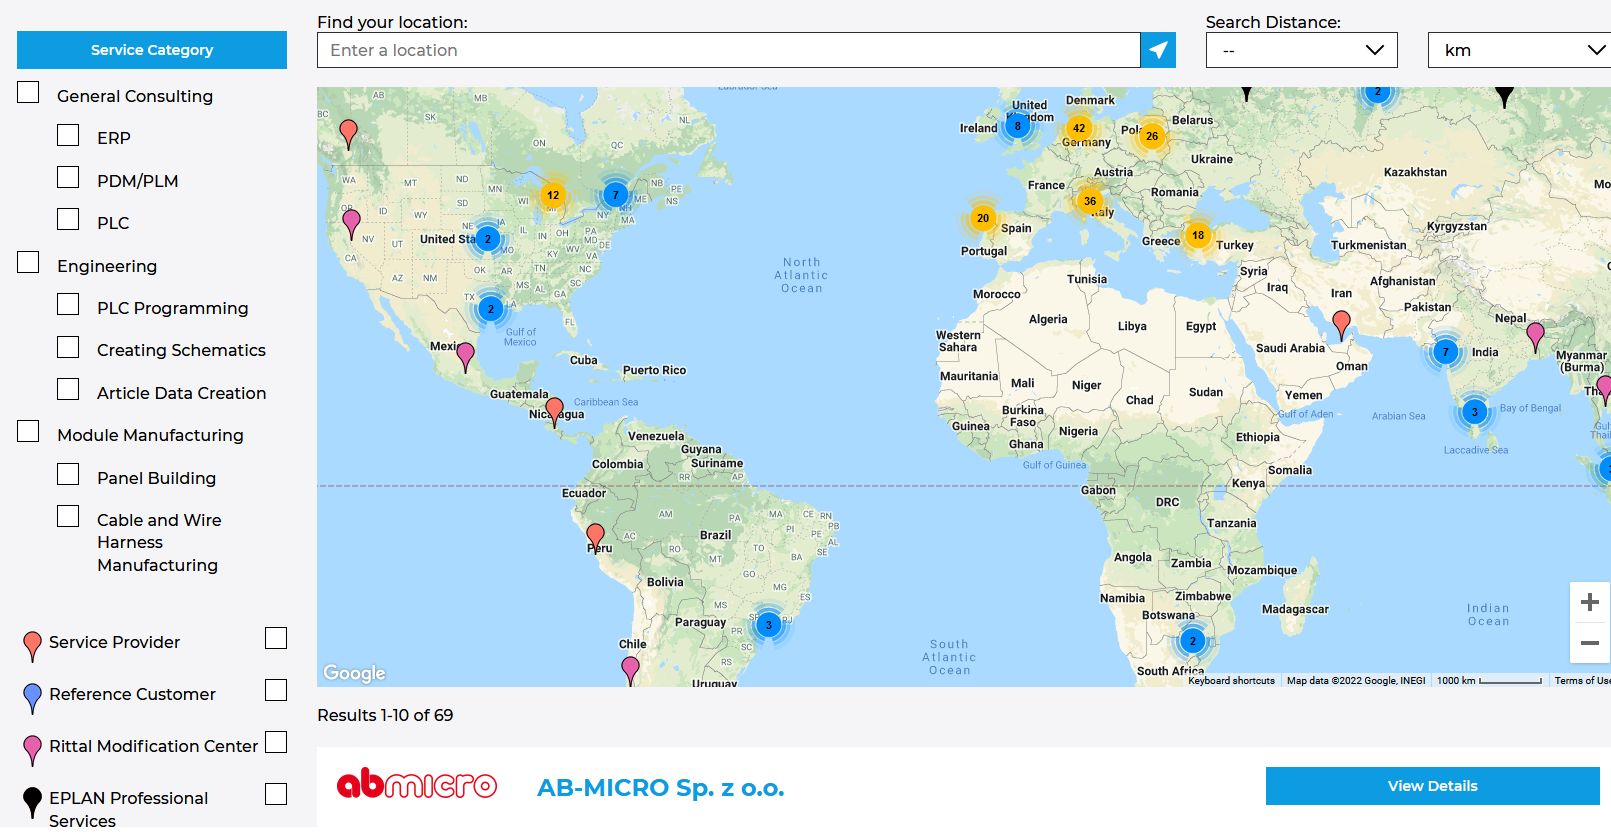The image size is (1611, 838).
Task: Zoom in the map with plus button
Action: point(1589,602)
